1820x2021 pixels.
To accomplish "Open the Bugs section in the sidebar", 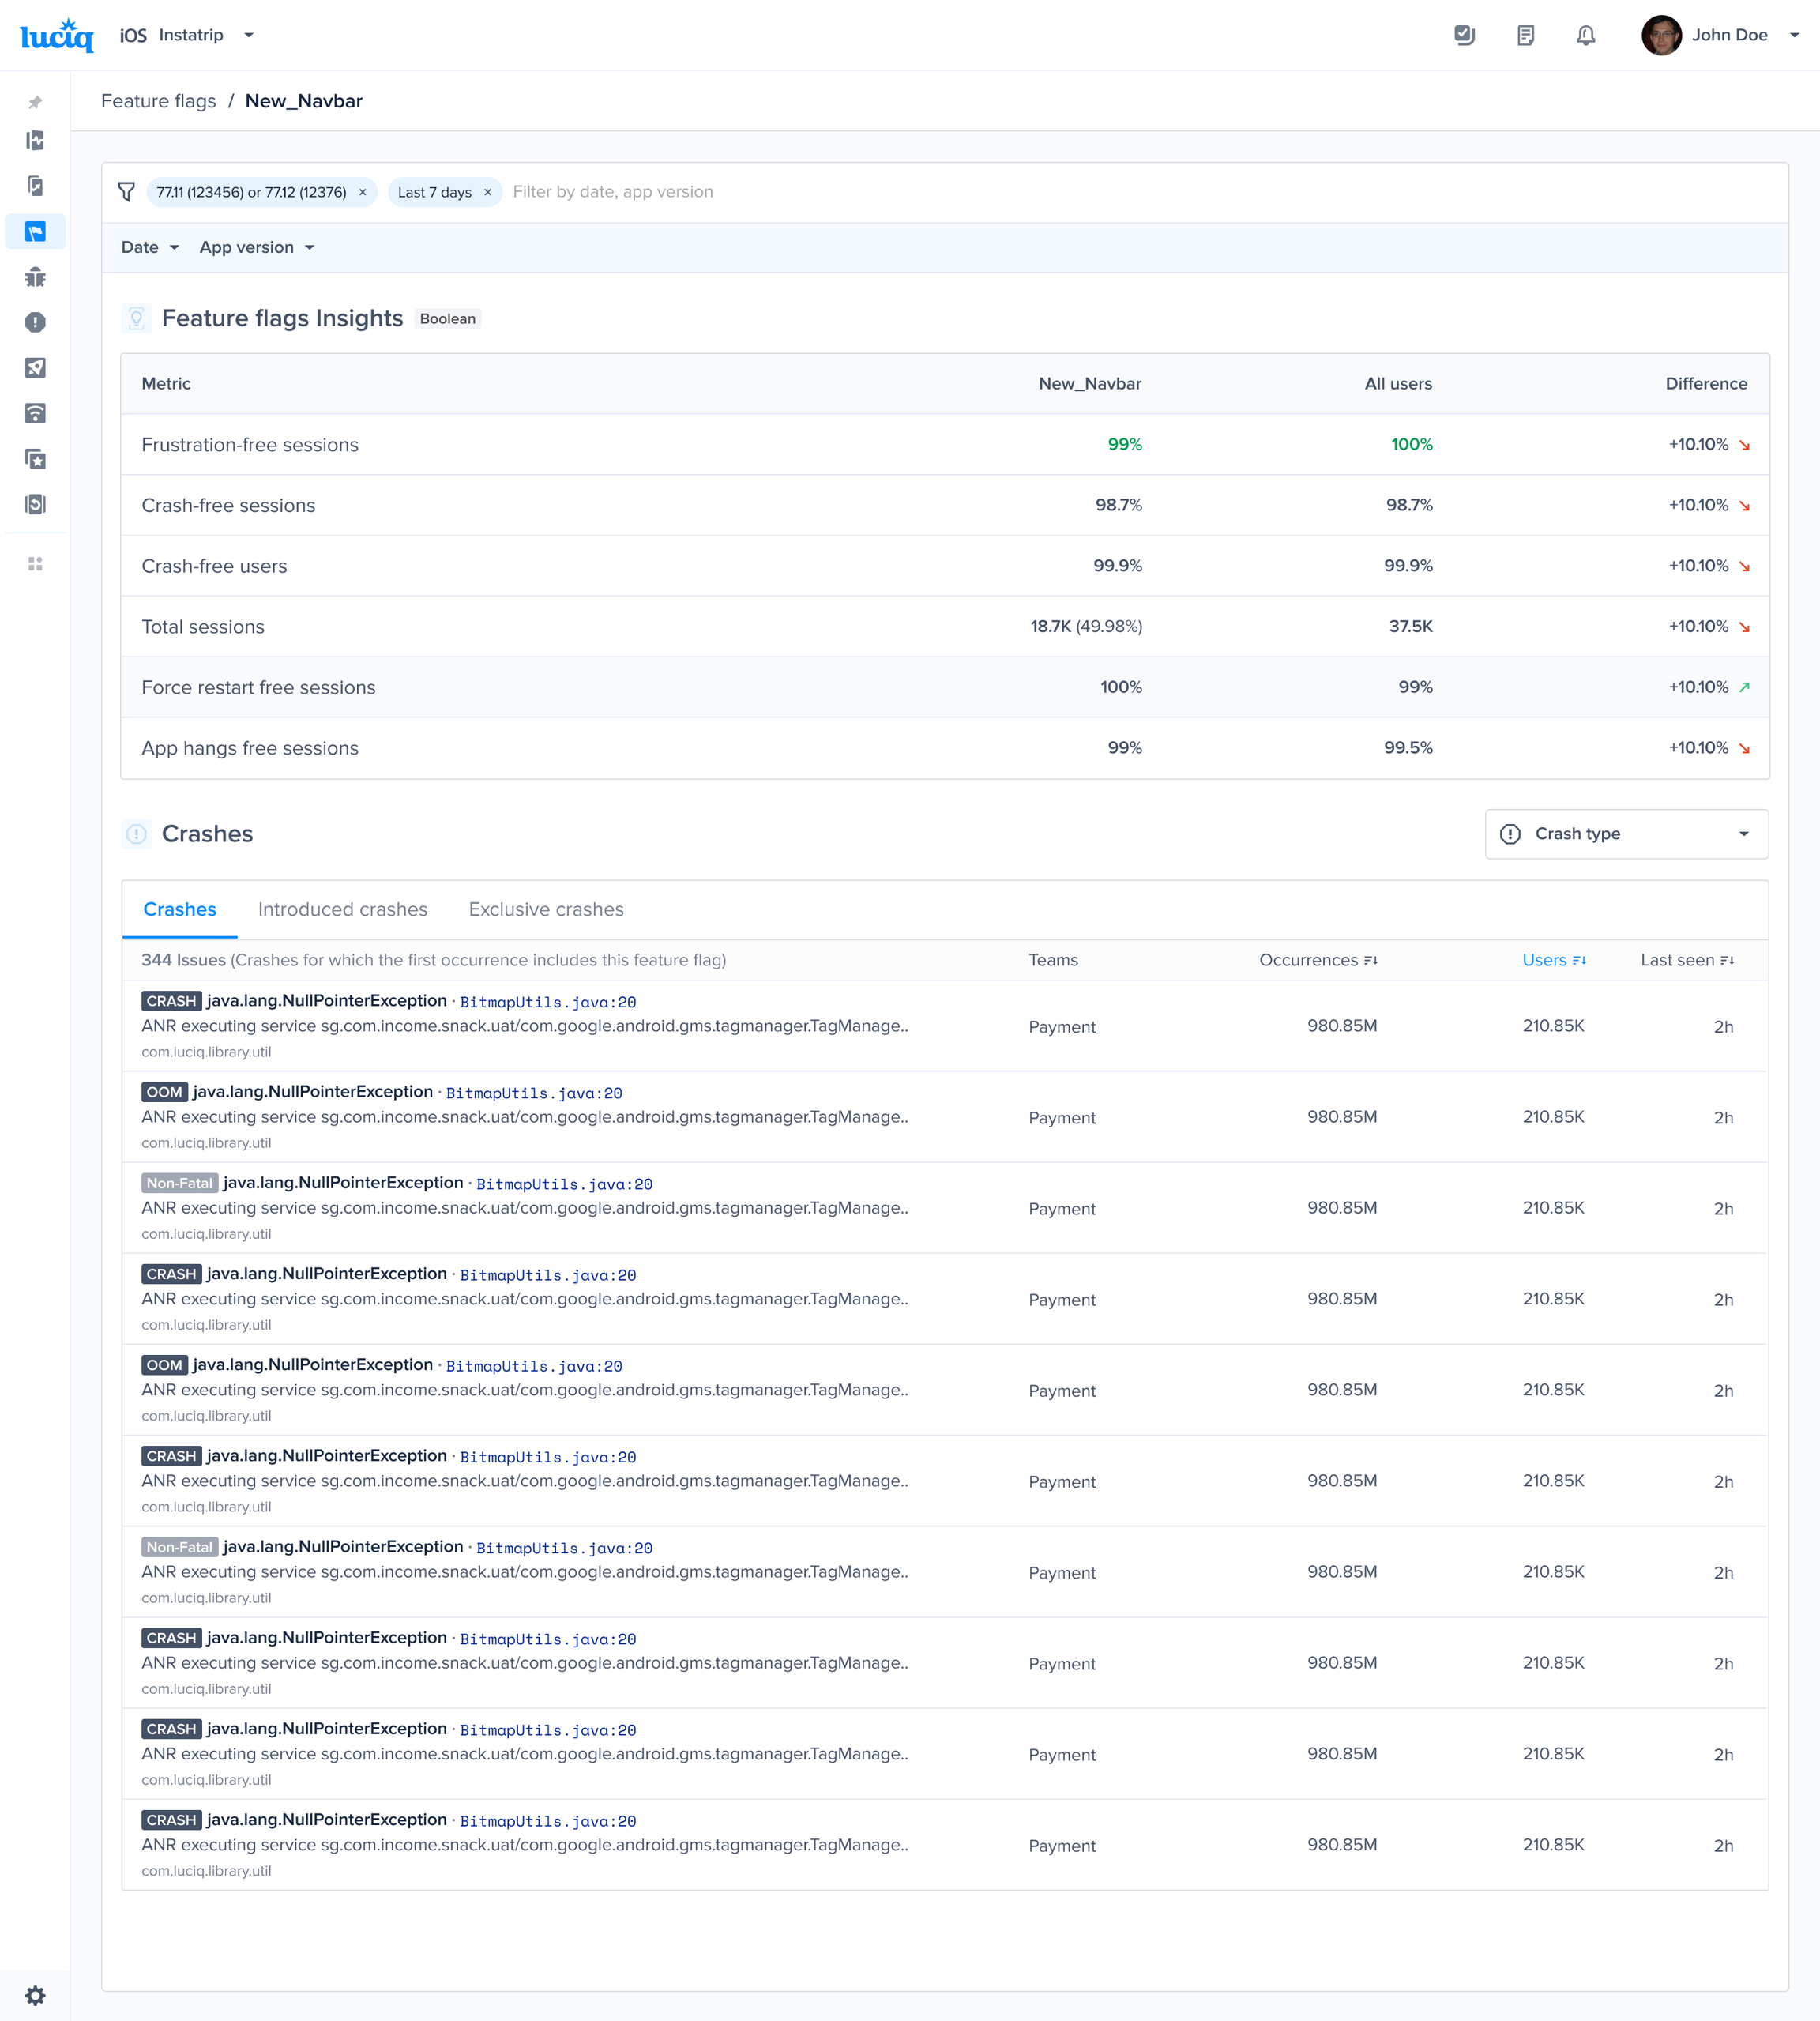I will [x=35, y=277].
